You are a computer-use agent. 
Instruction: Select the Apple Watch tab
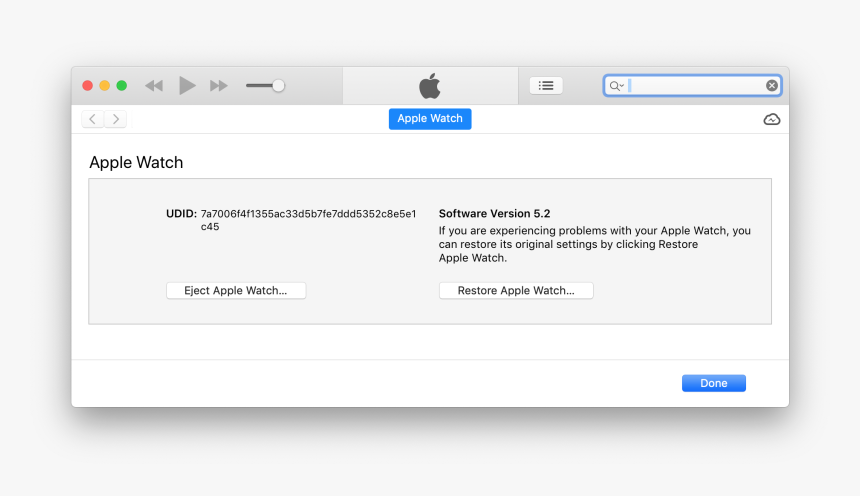click(x=430, y=119)
